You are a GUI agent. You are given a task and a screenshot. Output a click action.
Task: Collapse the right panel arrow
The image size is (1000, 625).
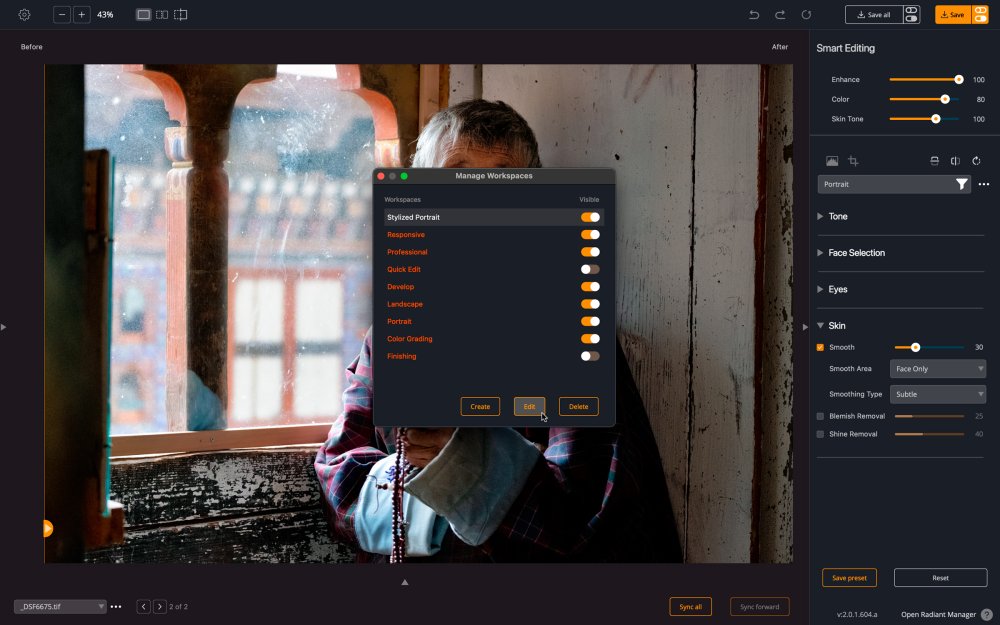coord(805,327)
